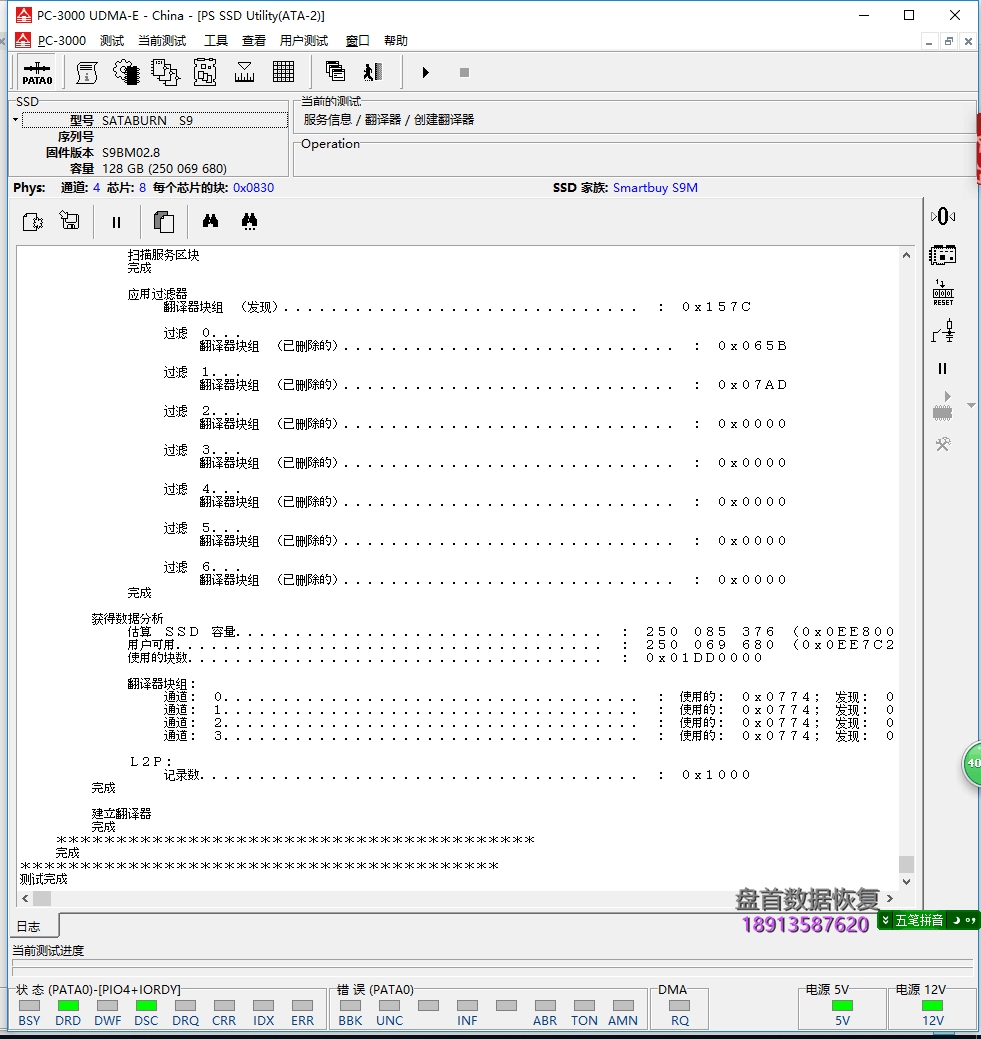This screenshot has width=981, height=1039.
Task: Open the 帮助 menu
Action: pos(396,40)
